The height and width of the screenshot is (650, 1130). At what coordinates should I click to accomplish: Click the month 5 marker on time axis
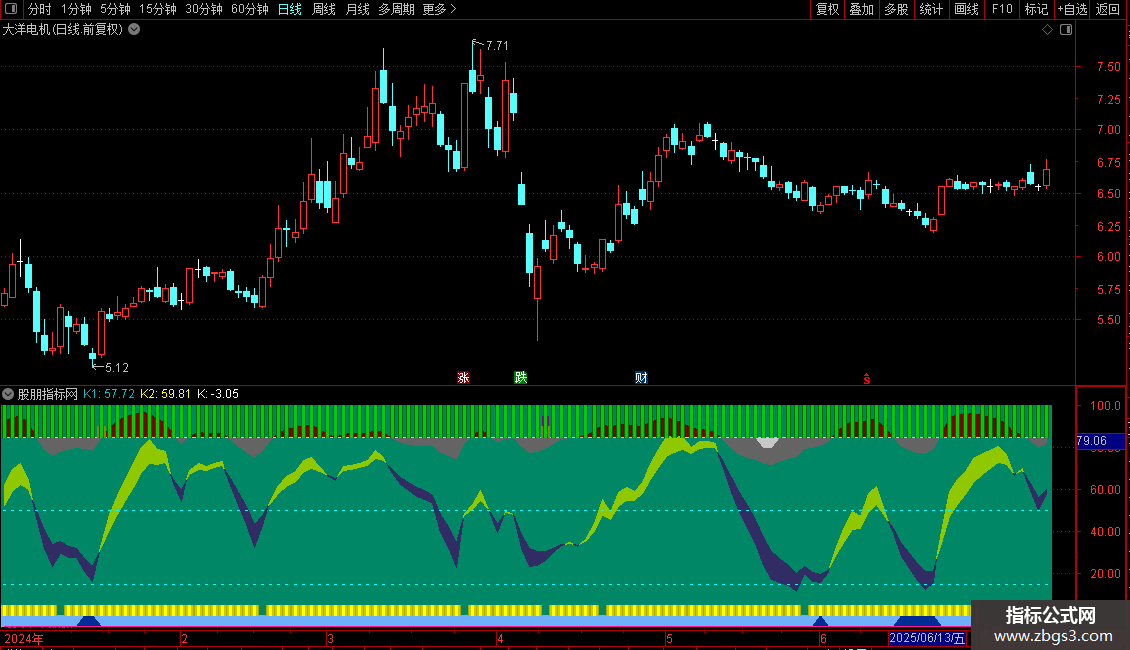tap(669, 639)
